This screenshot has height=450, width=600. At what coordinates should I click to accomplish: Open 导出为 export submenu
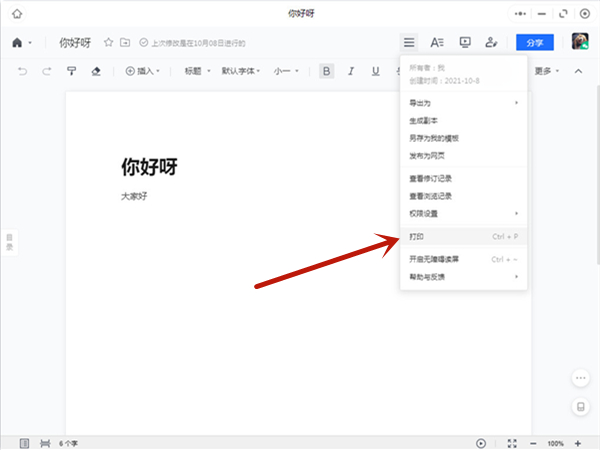pos(463,103)
